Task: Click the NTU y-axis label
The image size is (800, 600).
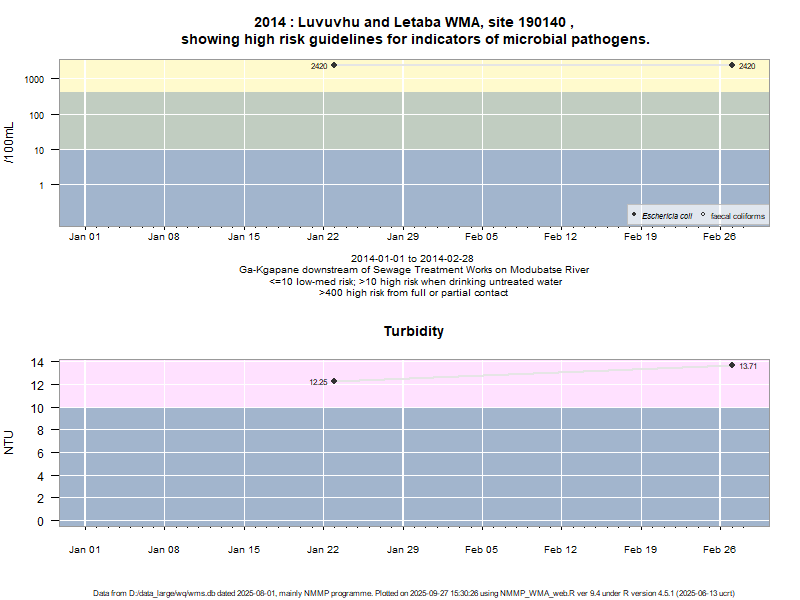Action: click(x=10, y=442)
